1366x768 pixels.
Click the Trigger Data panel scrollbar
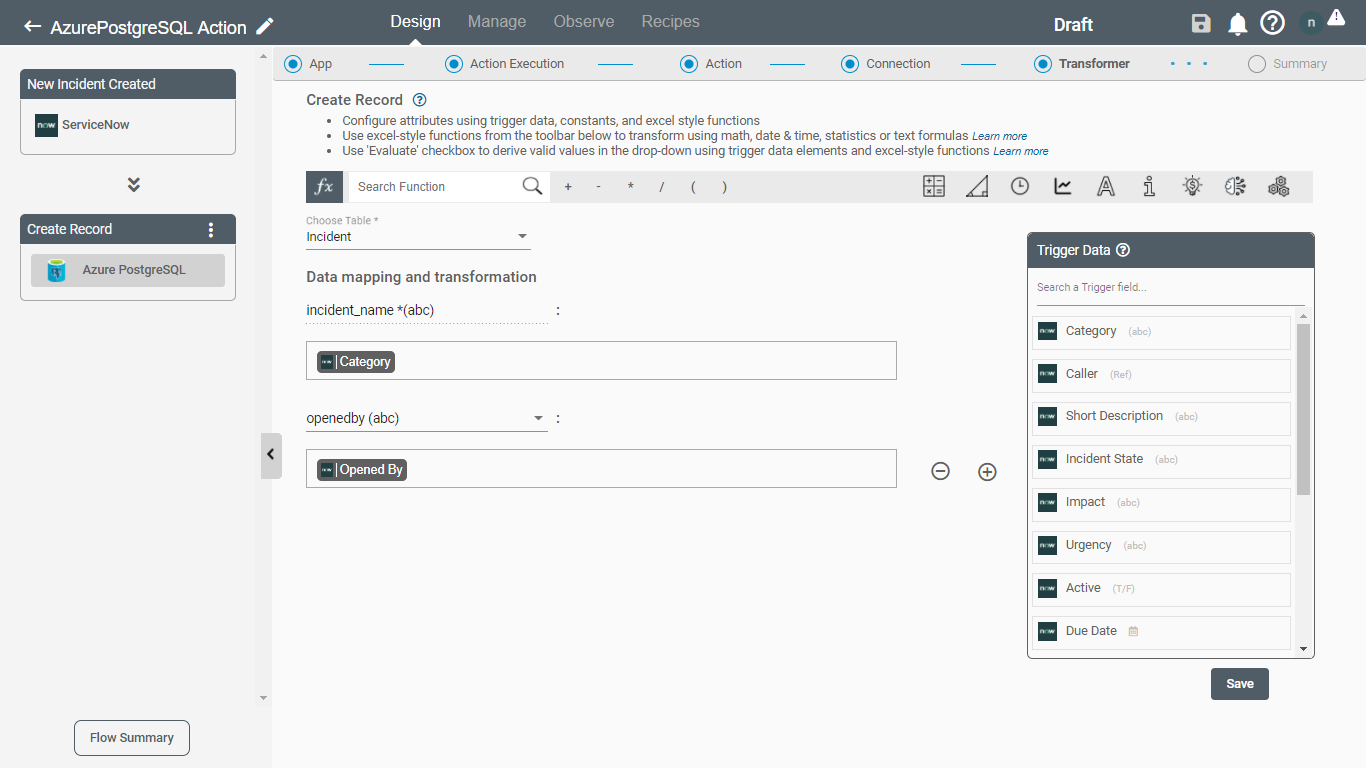(1303, 409)
